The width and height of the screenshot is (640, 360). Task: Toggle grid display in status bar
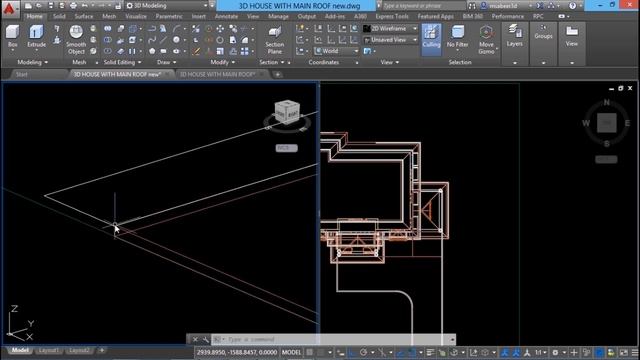coord(310,352)
